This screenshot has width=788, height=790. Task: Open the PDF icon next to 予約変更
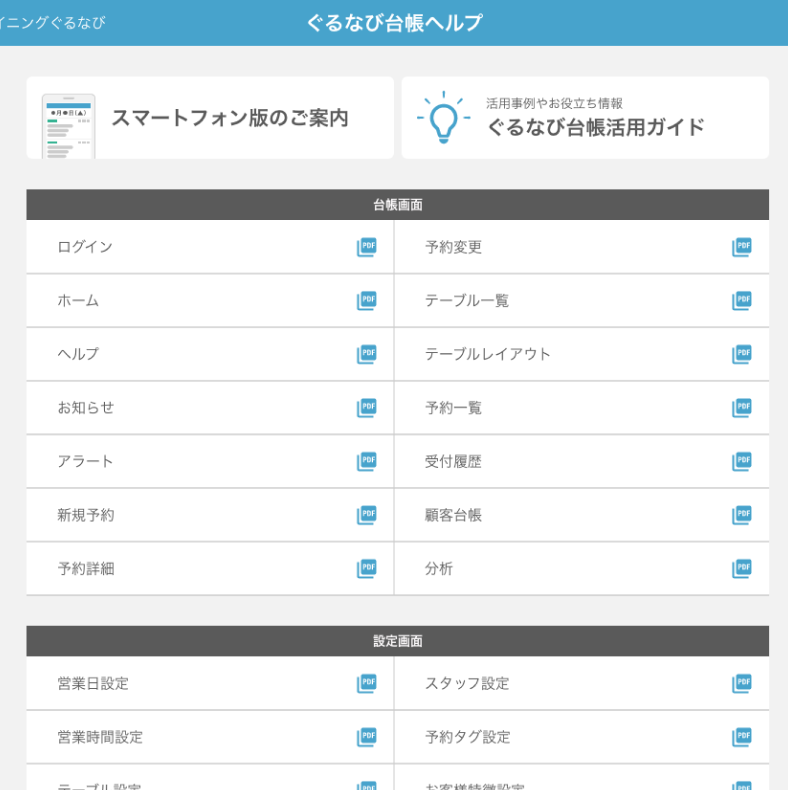click(741, 247)
